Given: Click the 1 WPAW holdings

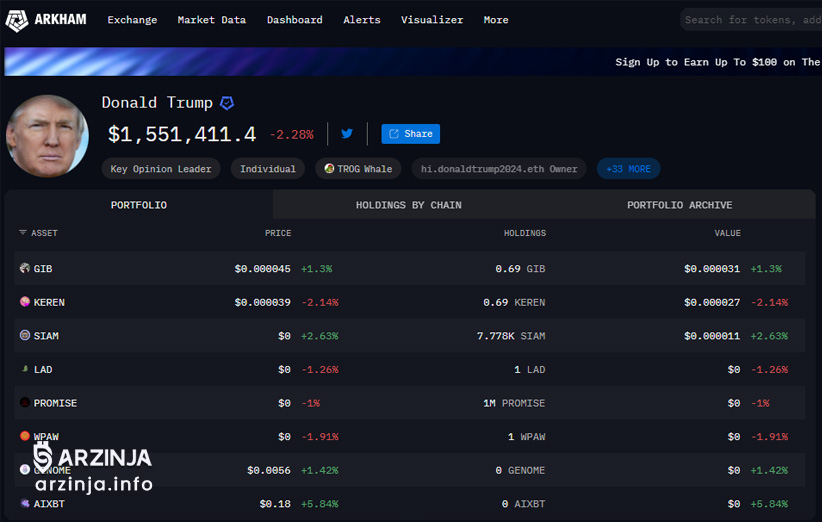Looking at the screenshot, I should point(527,437).
